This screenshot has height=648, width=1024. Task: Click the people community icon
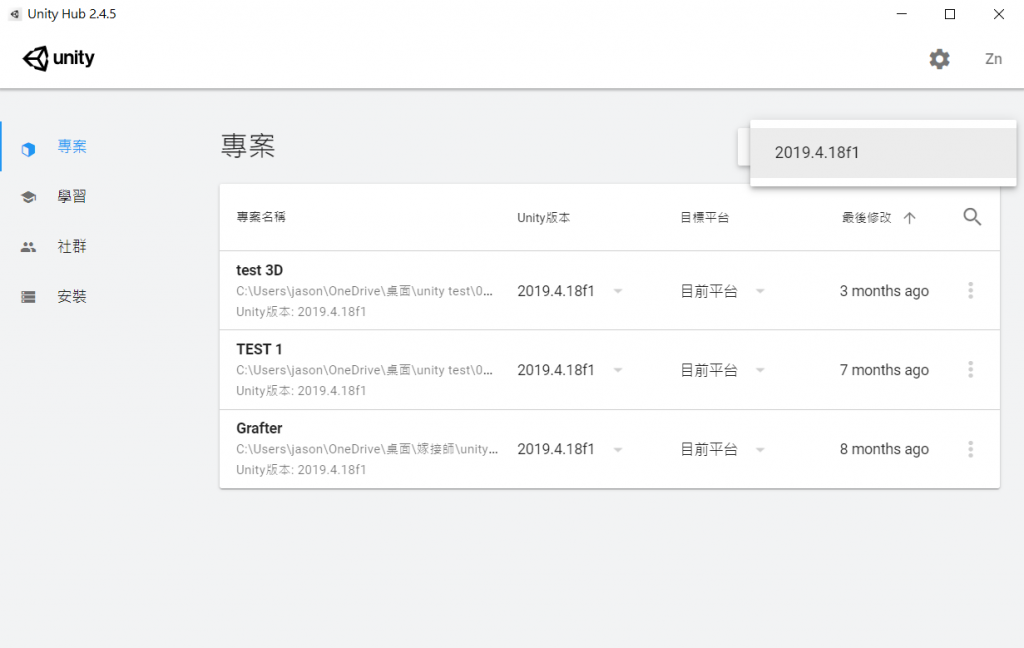click(28, 247)
